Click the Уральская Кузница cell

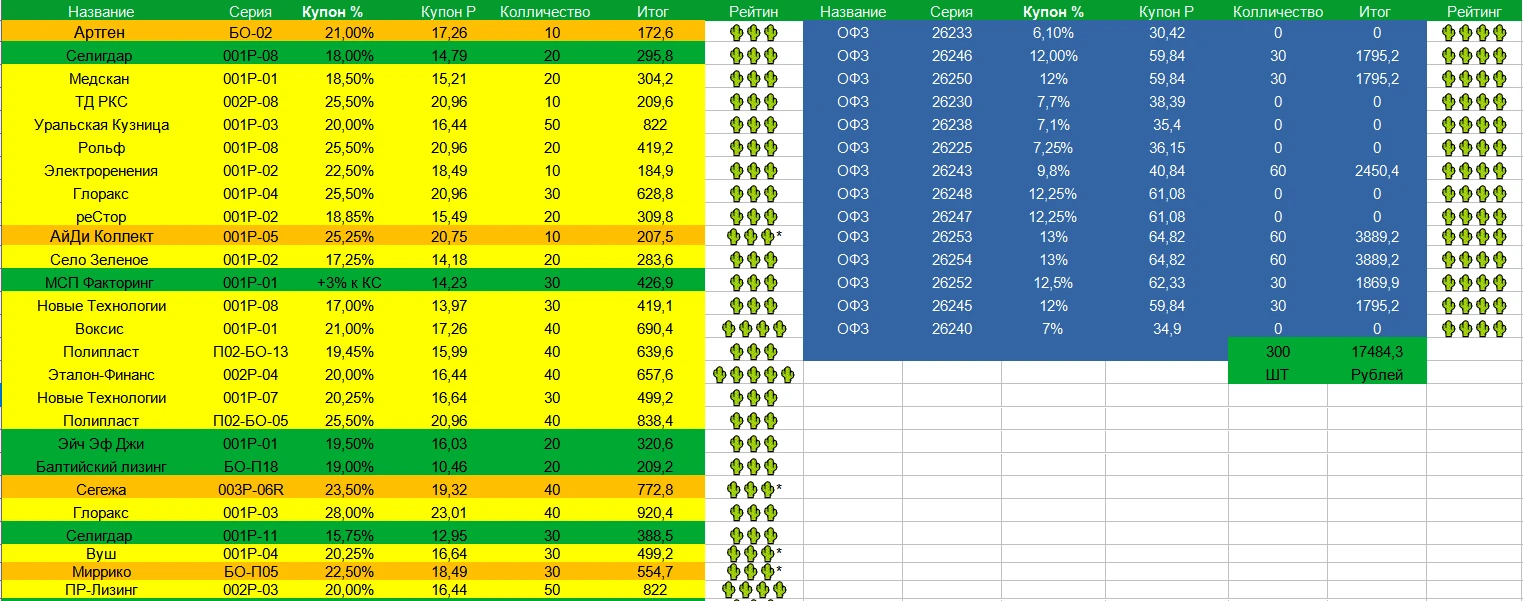coord(100,125)
